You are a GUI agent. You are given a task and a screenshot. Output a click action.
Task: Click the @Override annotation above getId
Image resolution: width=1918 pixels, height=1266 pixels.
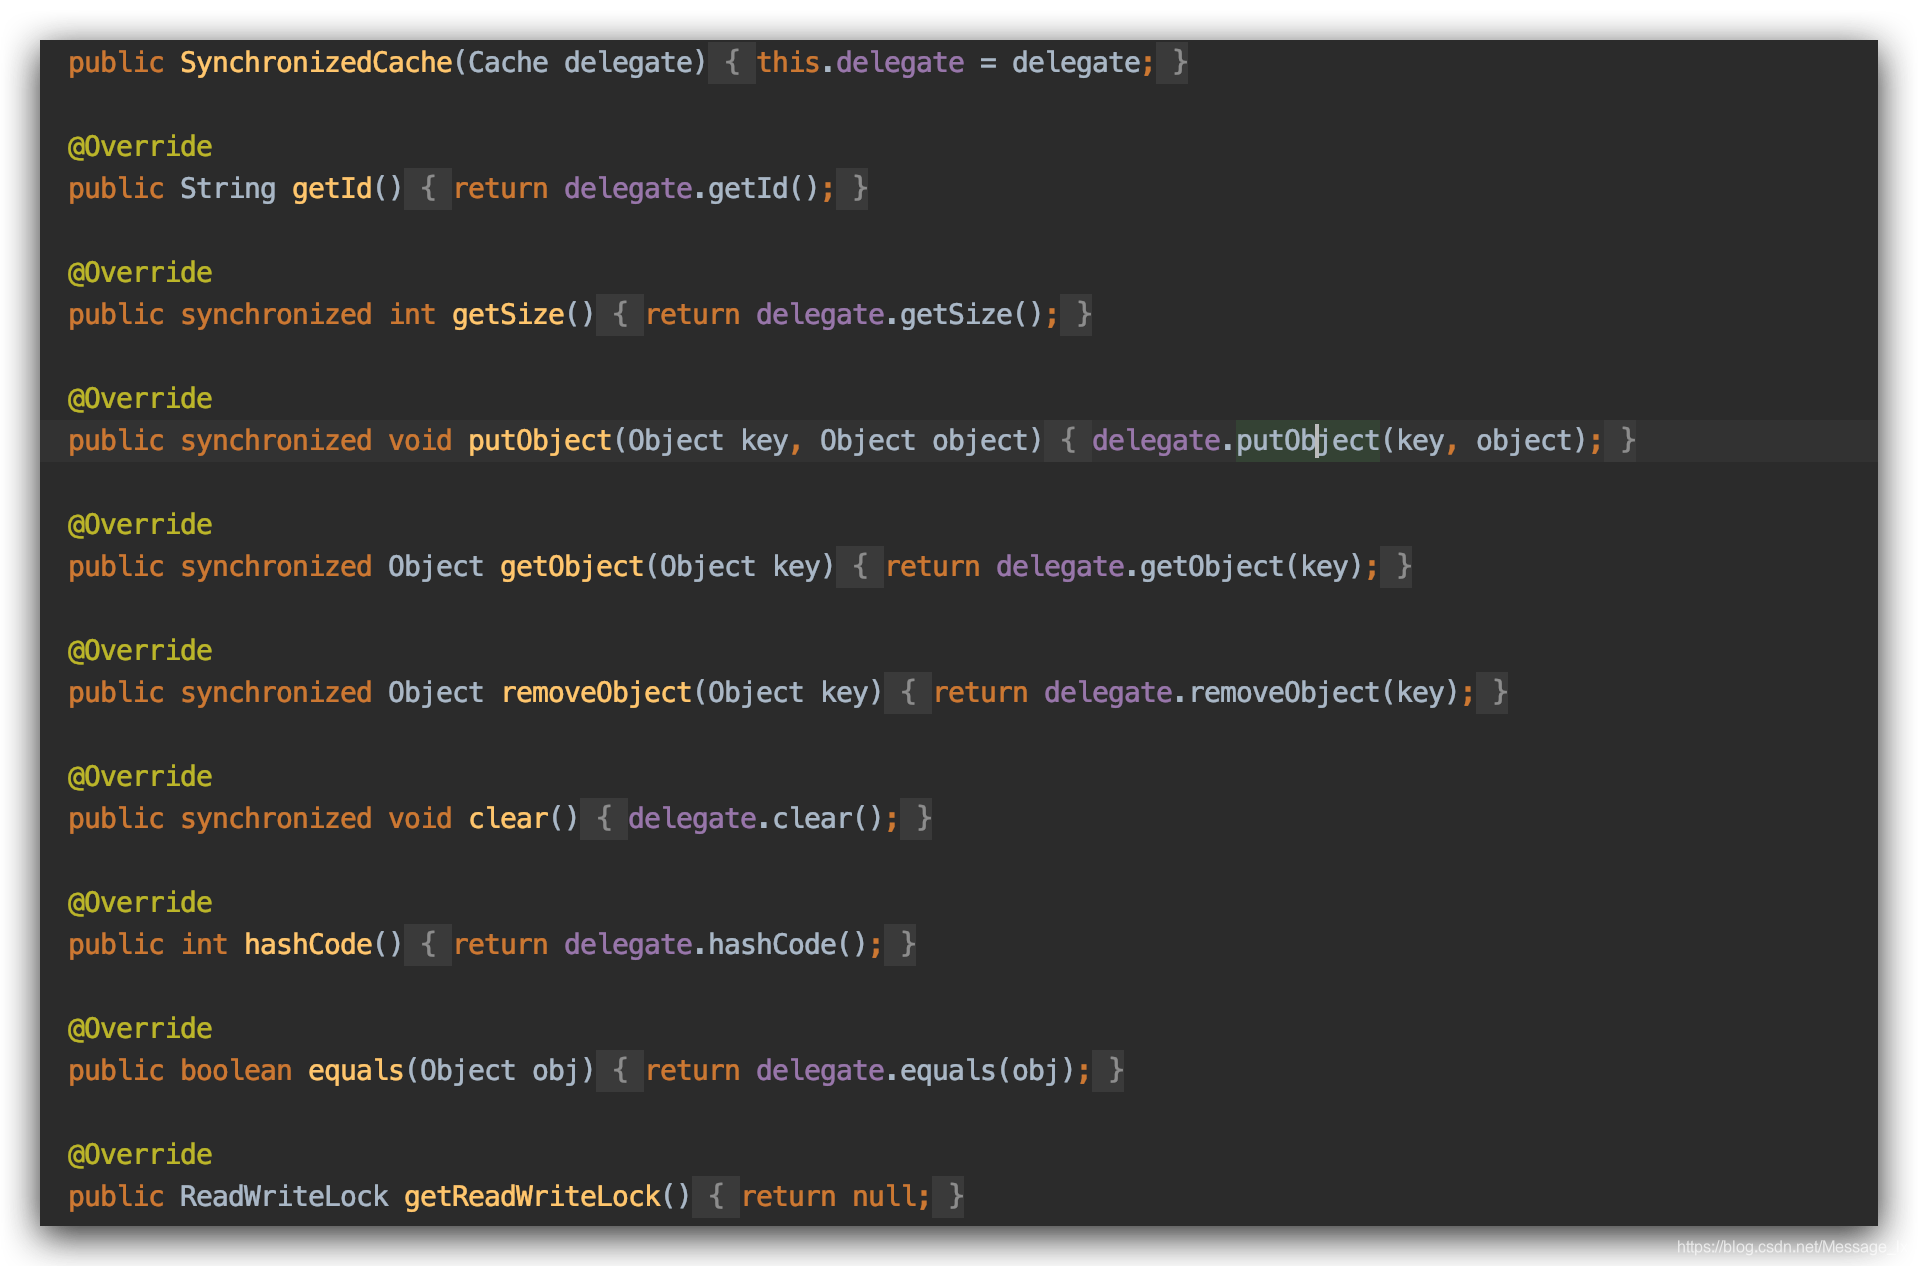coord(140,147)
